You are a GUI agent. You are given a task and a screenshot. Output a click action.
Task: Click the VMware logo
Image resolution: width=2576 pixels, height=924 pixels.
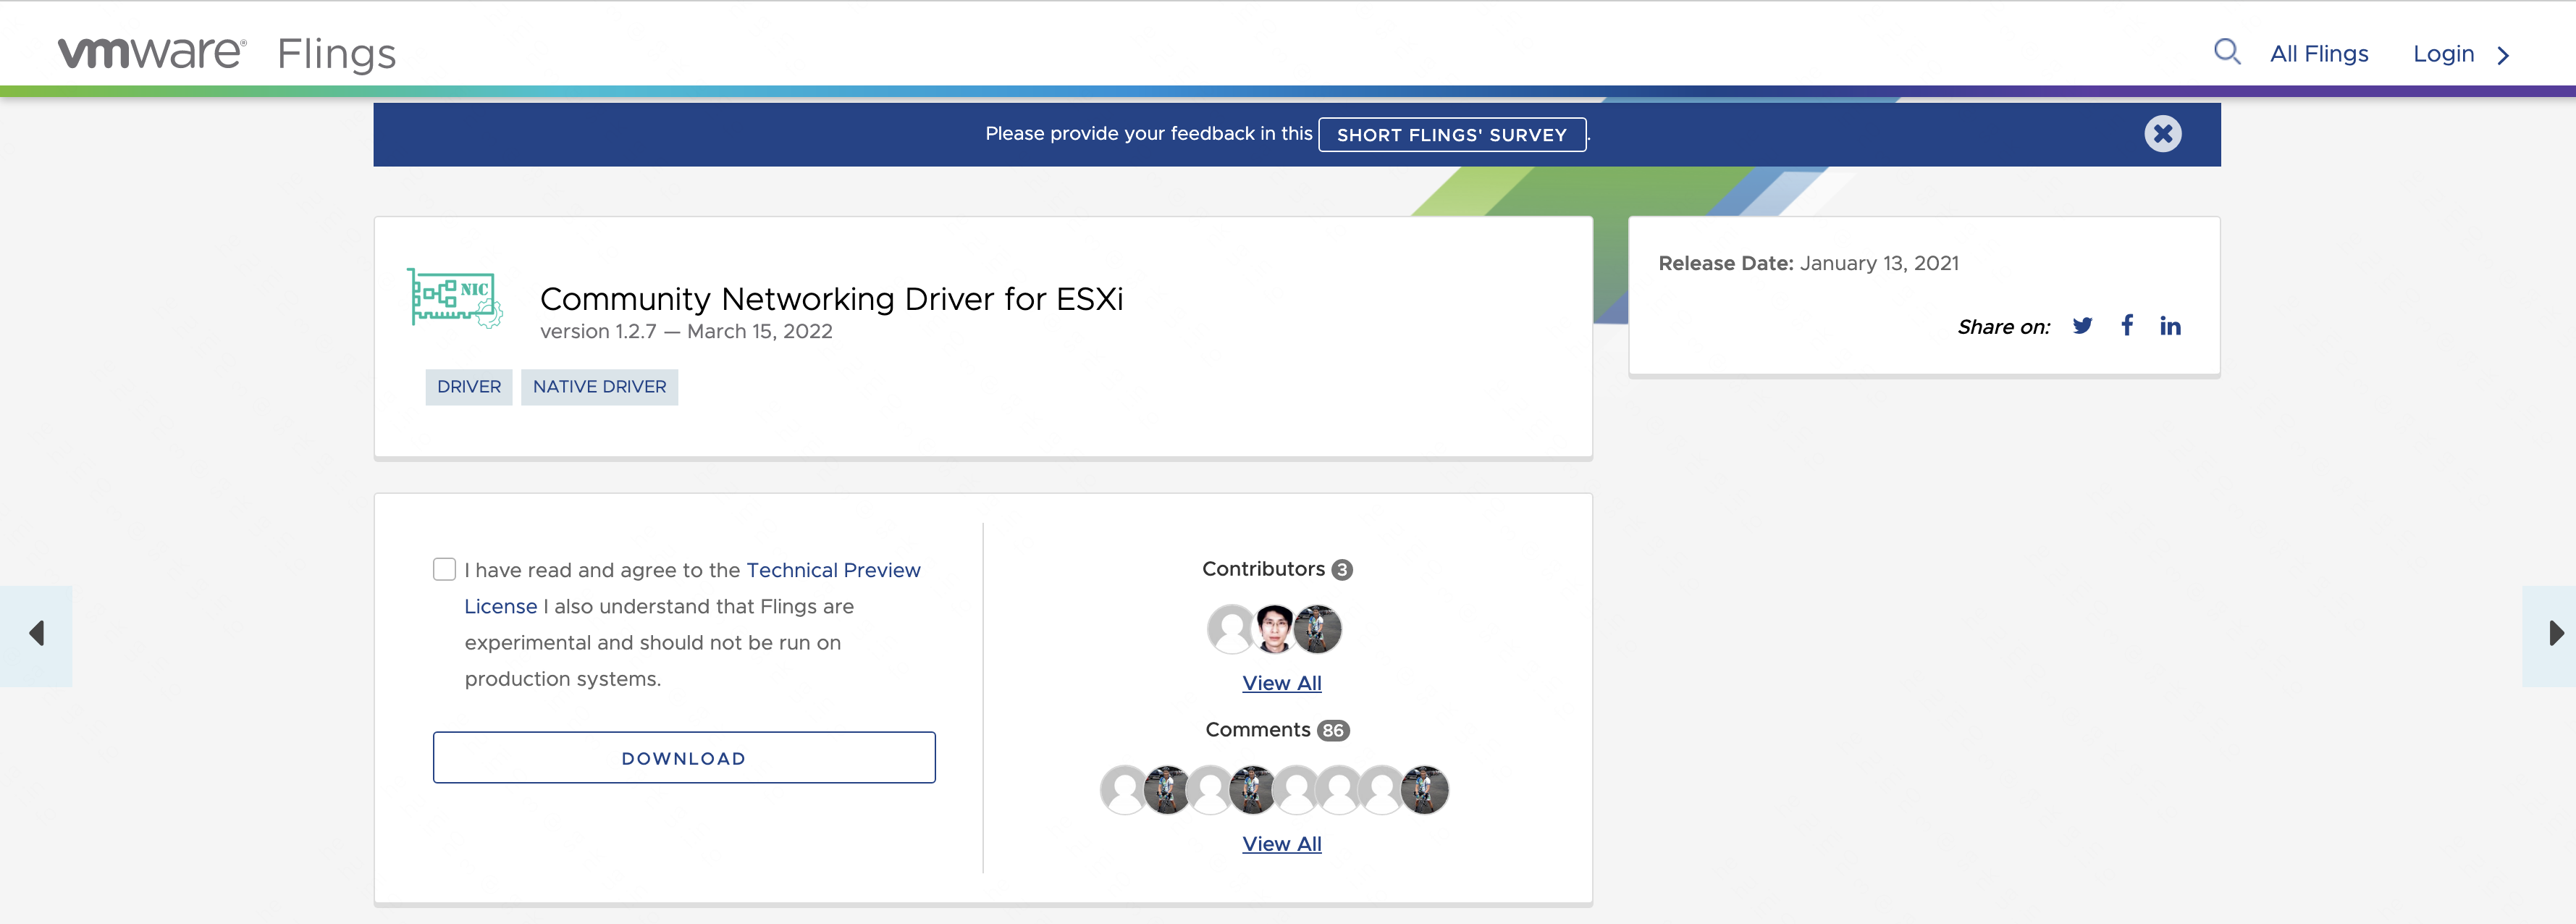coord(152,53)
